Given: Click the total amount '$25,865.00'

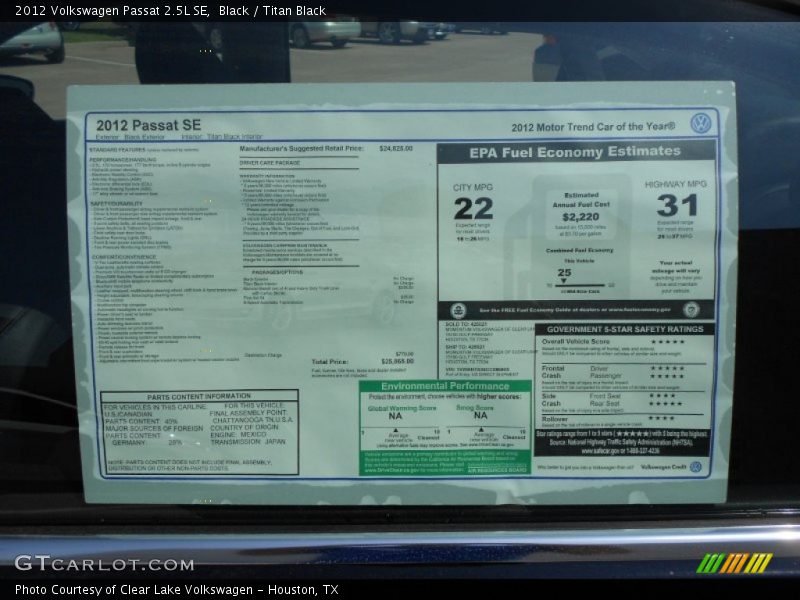Looking at the screenshot, I should [397, 361].
